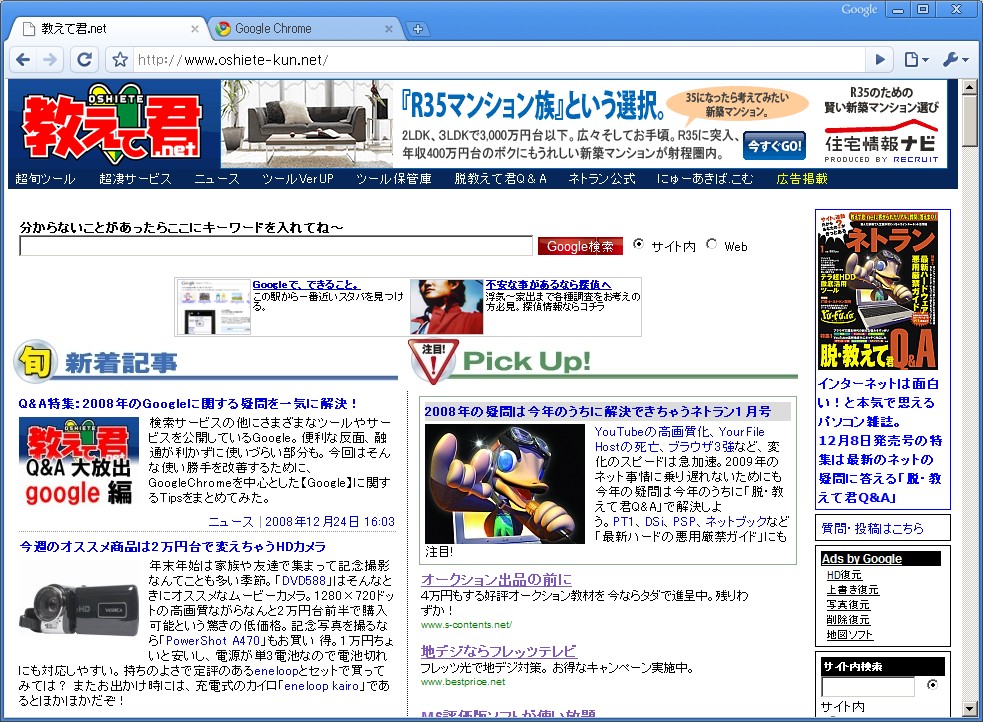The image size is (983, 722).
Task: Open the Ads by Google link
Action: tap(861, 558)
